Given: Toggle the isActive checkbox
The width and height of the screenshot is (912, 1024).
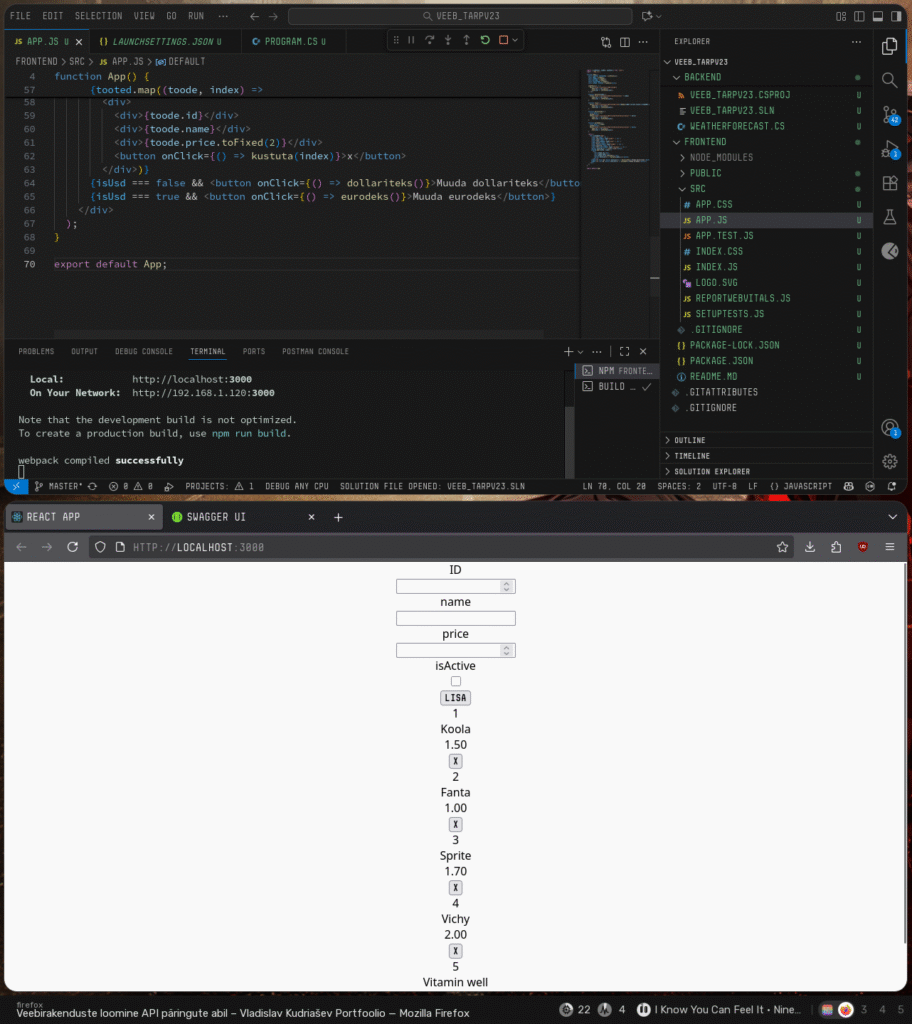Looking at the screenshot, I should click(456, 681).
